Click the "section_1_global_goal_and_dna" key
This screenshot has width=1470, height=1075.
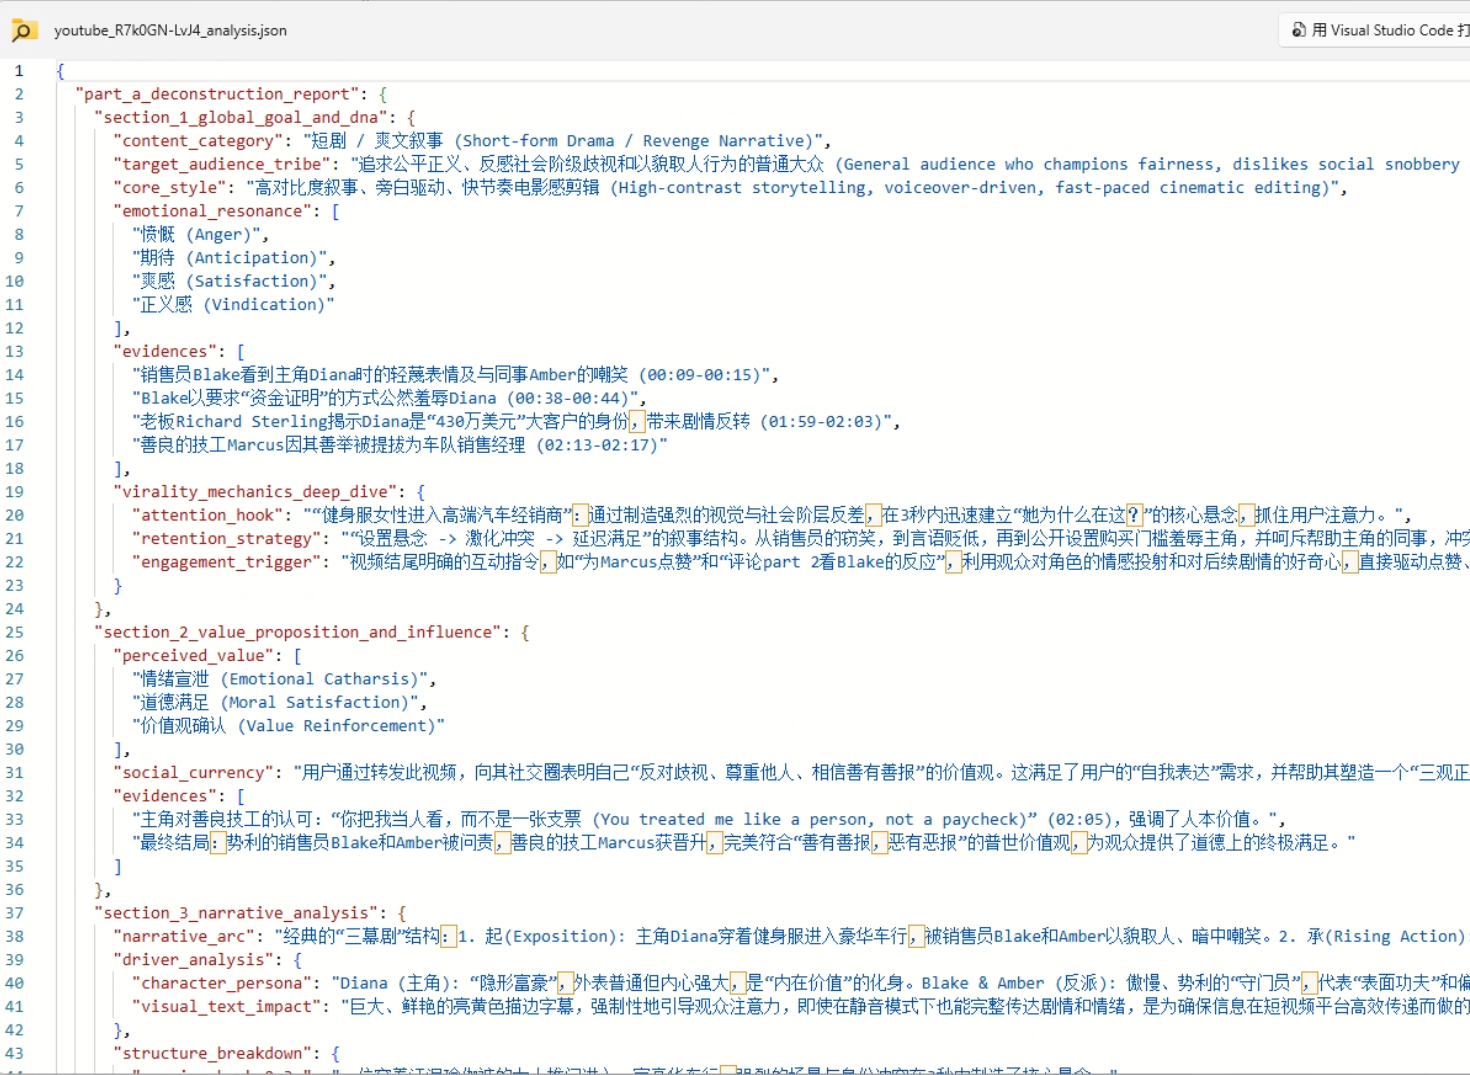click(240, 117)
